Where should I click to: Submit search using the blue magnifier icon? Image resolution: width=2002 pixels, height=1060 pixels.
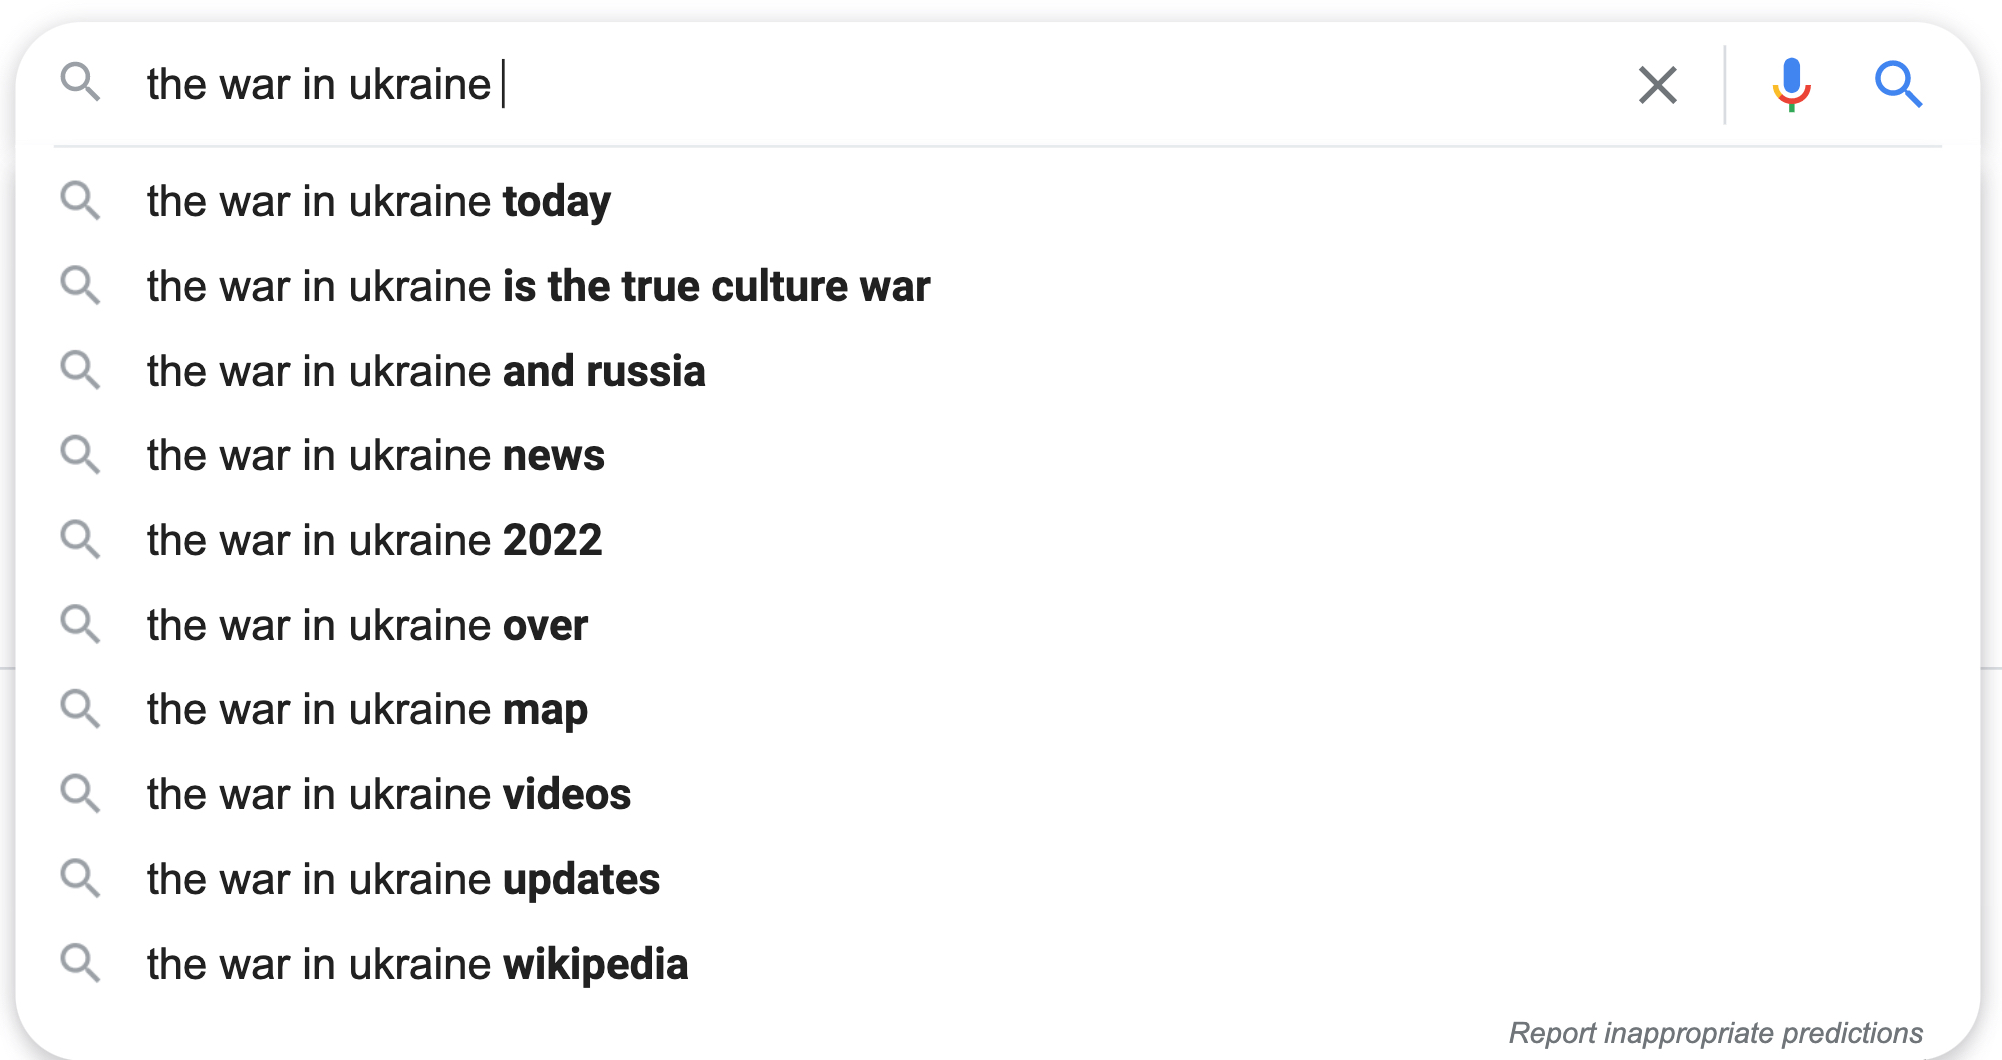tap(1897, 85)
